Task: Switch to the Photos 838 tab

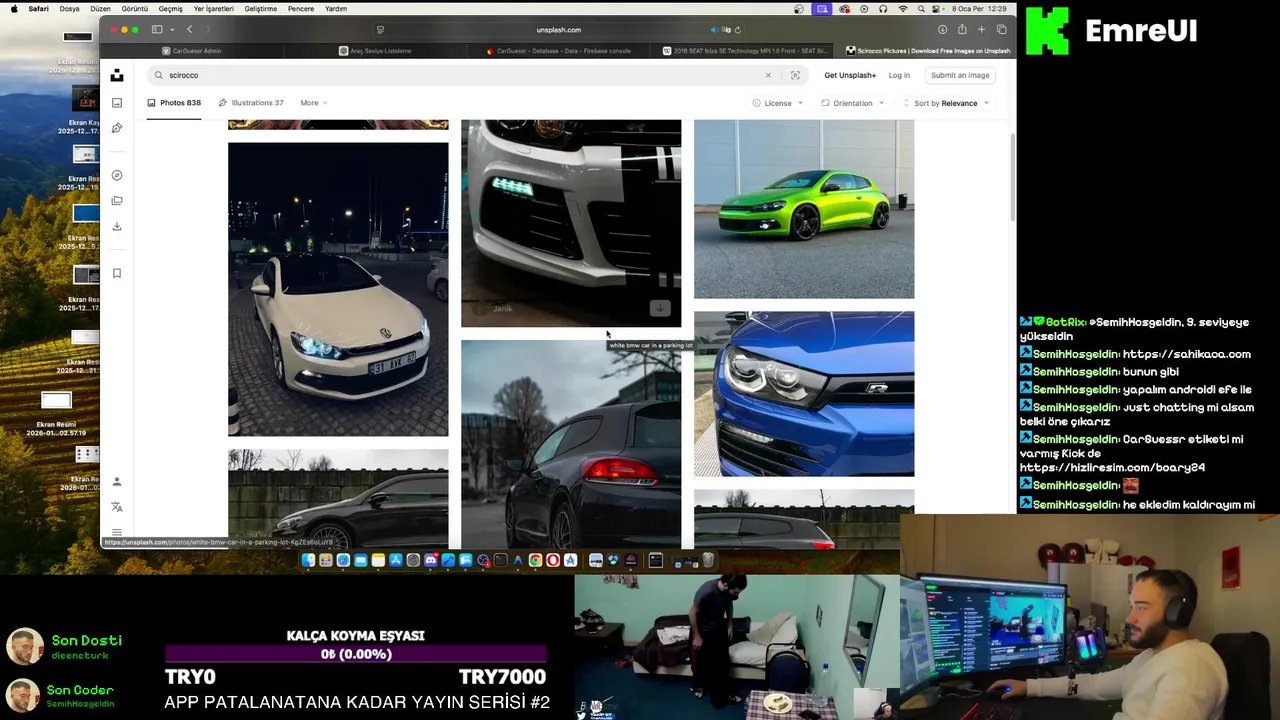Action: tap(174, 103)
